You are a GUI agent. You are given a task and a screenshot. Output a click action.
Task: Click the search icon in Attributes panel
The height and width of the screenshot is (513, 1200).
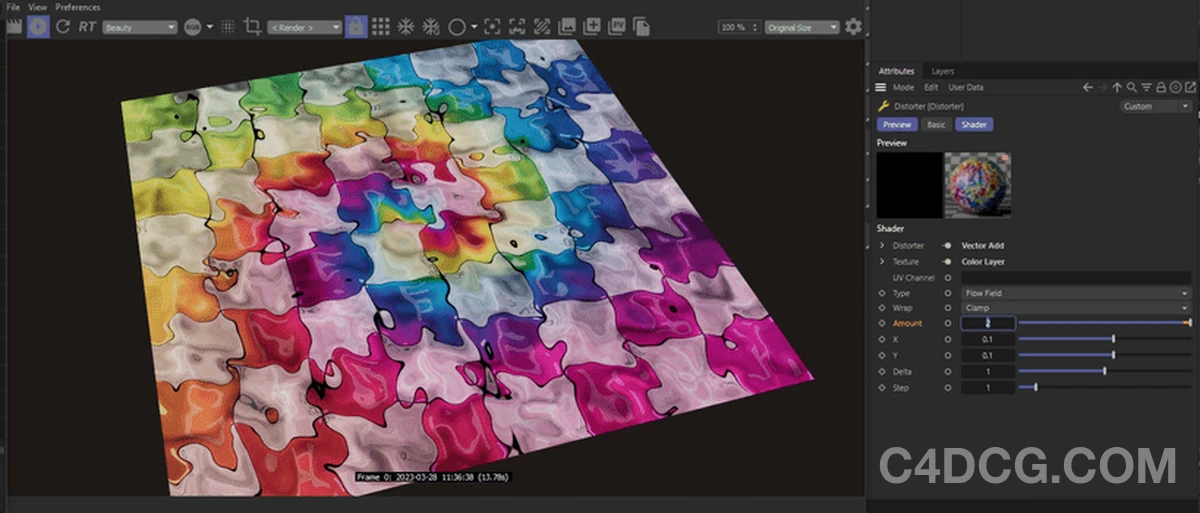(1131, 88)
